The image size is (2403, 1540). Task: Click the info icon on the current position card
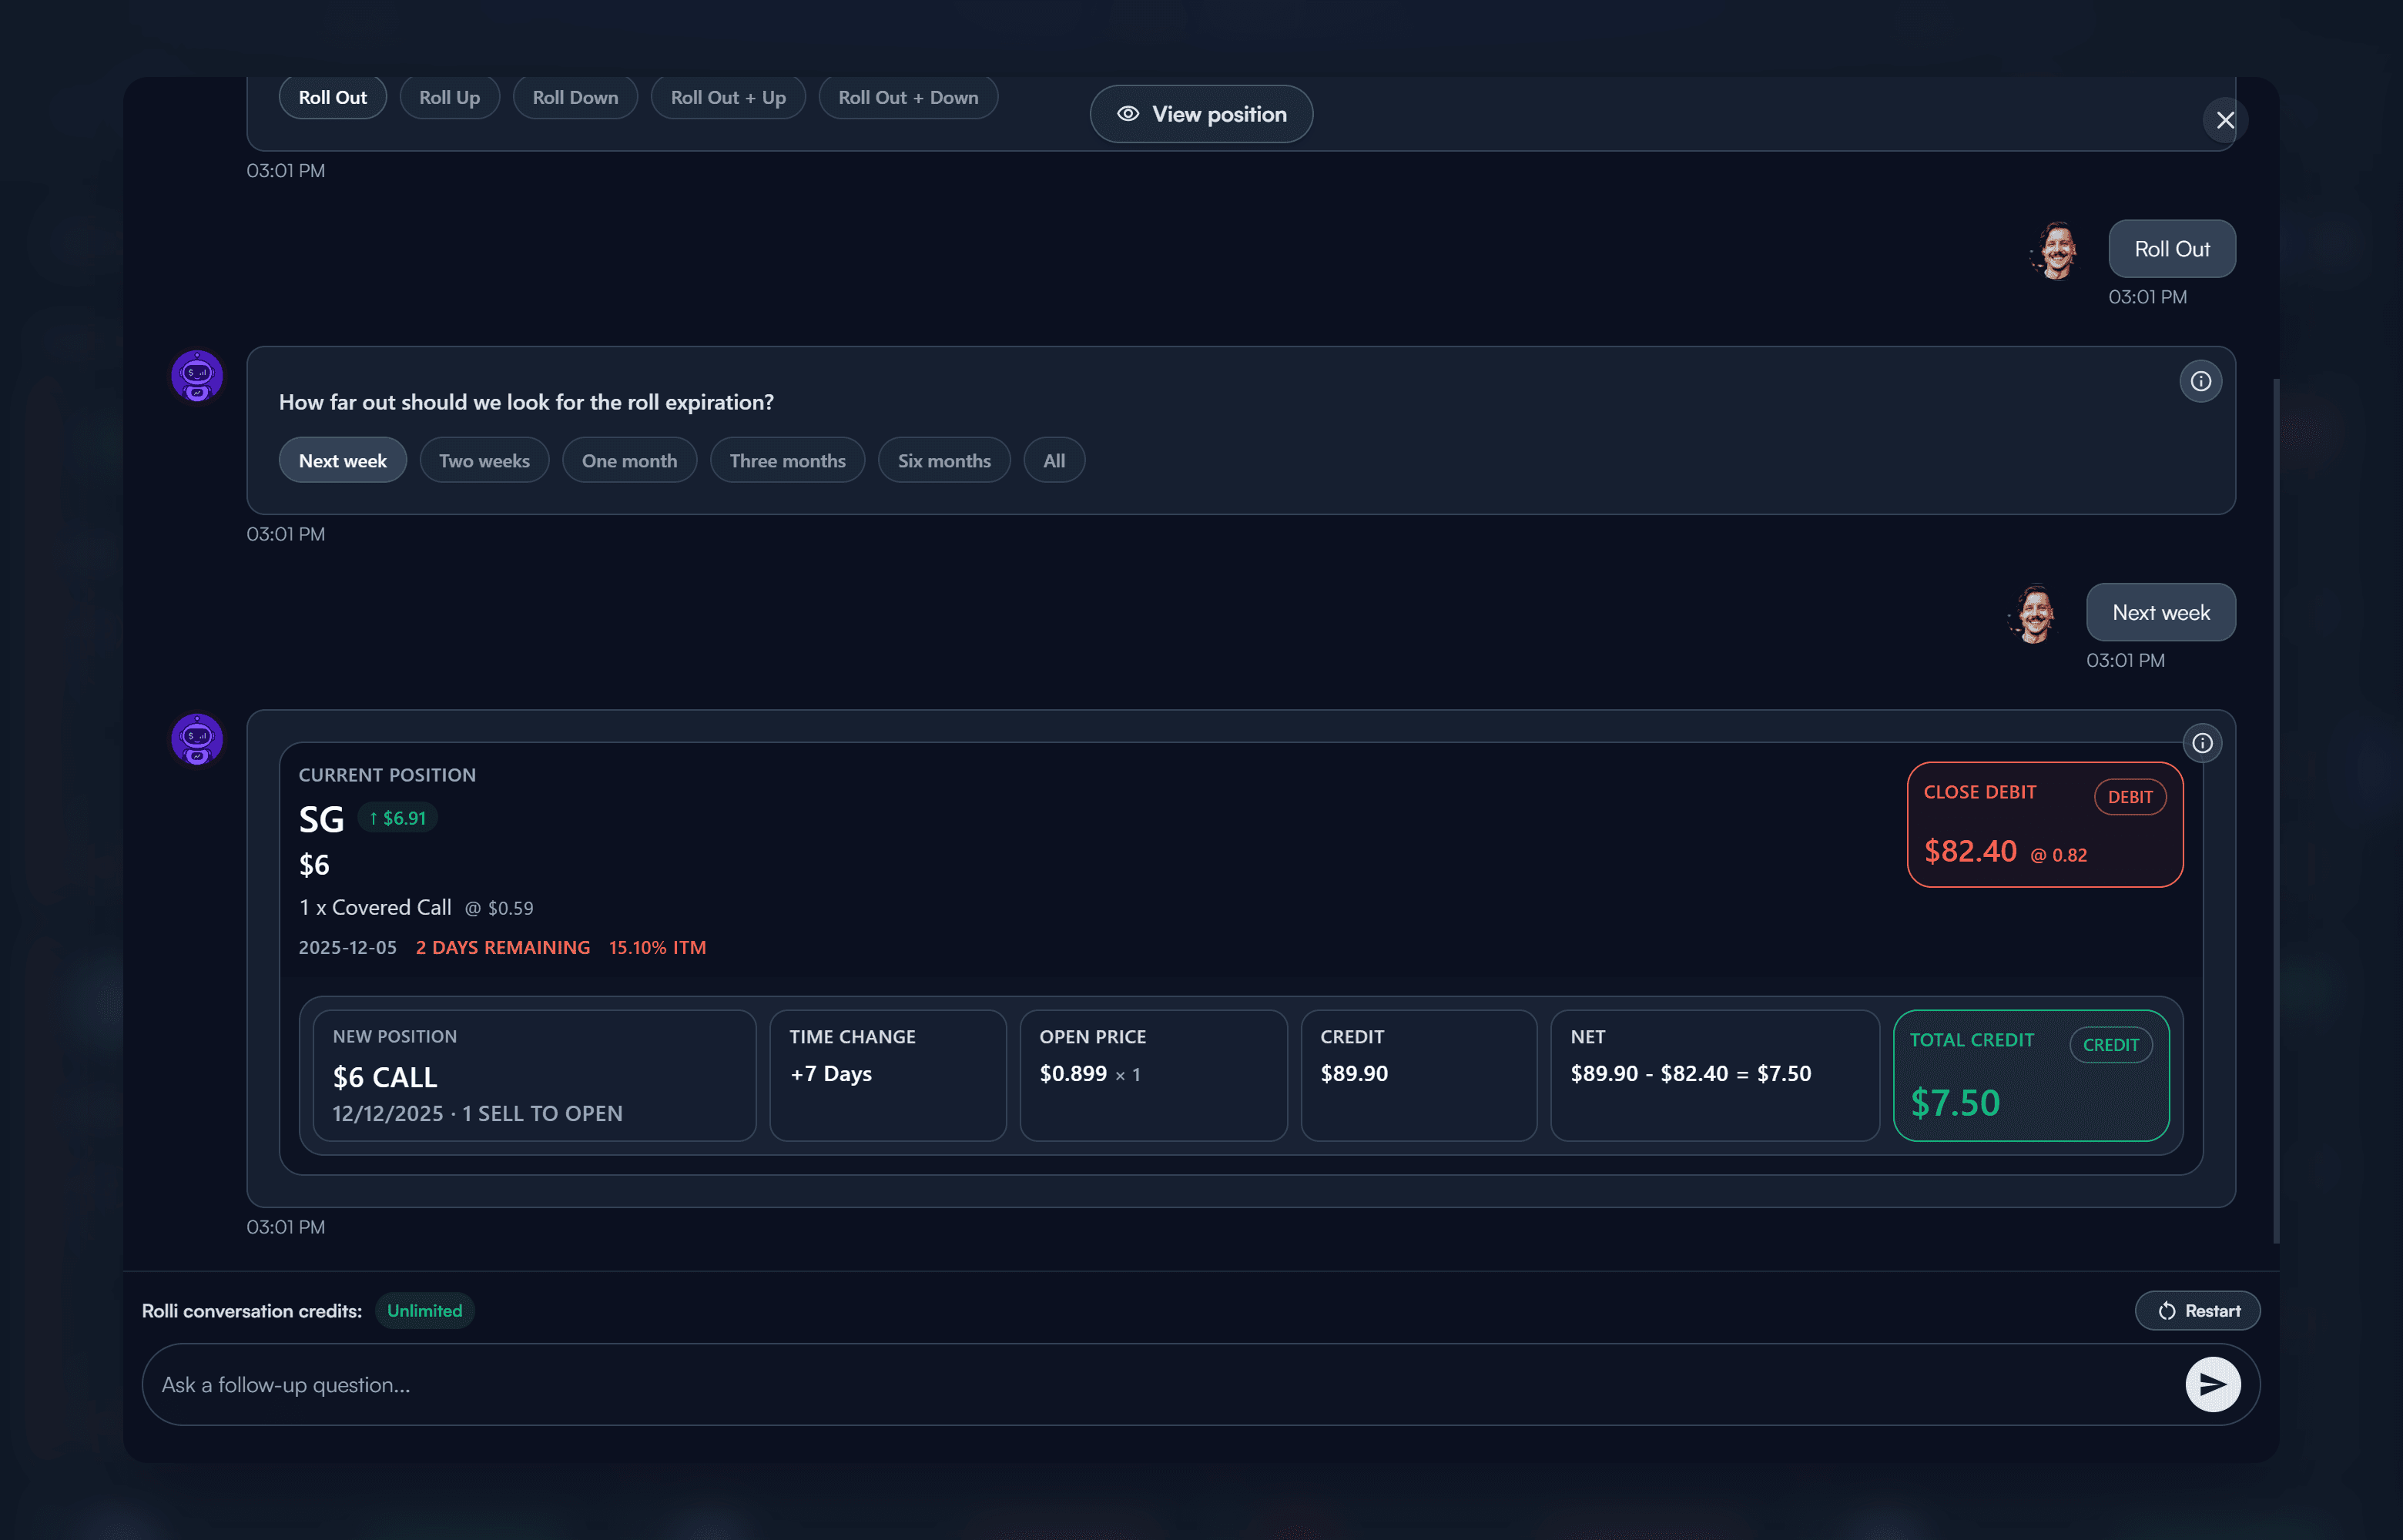coord(2203,742)
